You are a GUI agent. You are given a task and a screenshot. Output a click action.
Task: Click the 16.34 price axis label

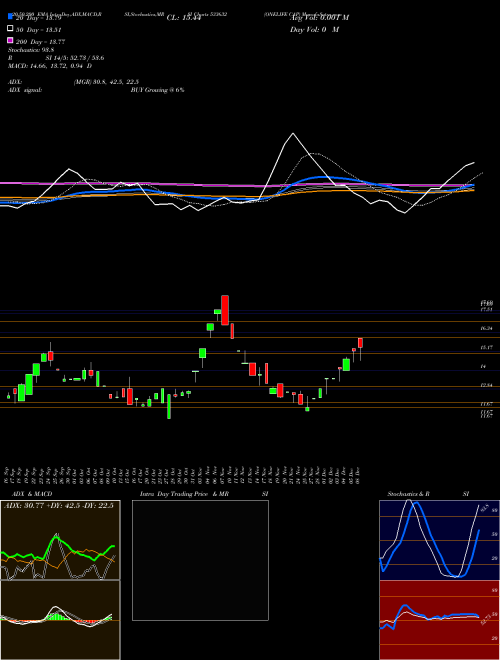point(487,328)
